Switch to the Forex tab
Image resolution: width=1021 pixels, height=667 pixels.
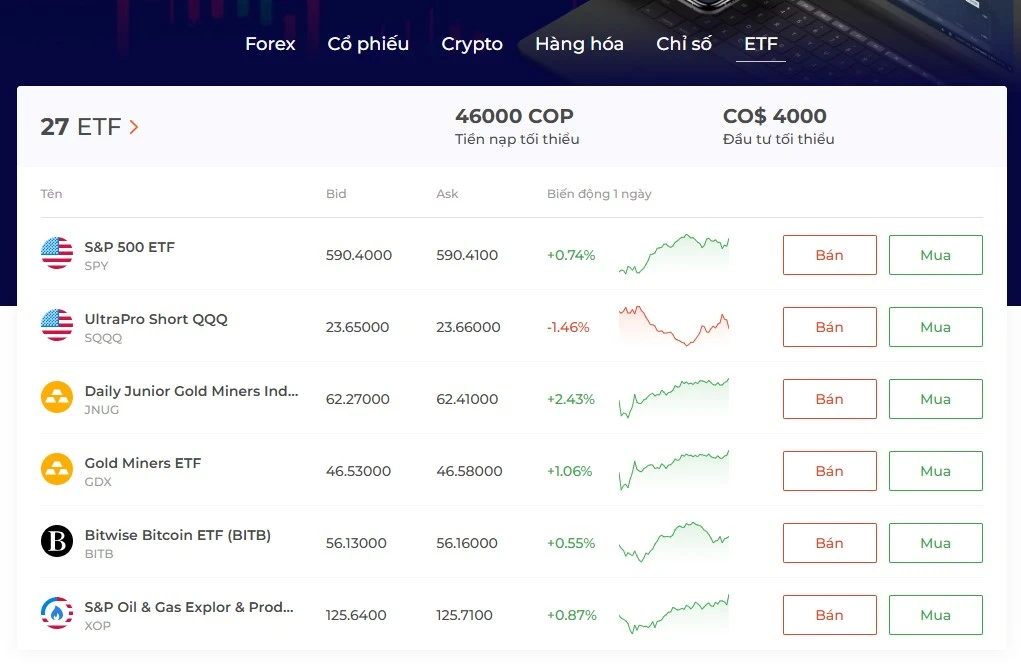tap(270, 44)
